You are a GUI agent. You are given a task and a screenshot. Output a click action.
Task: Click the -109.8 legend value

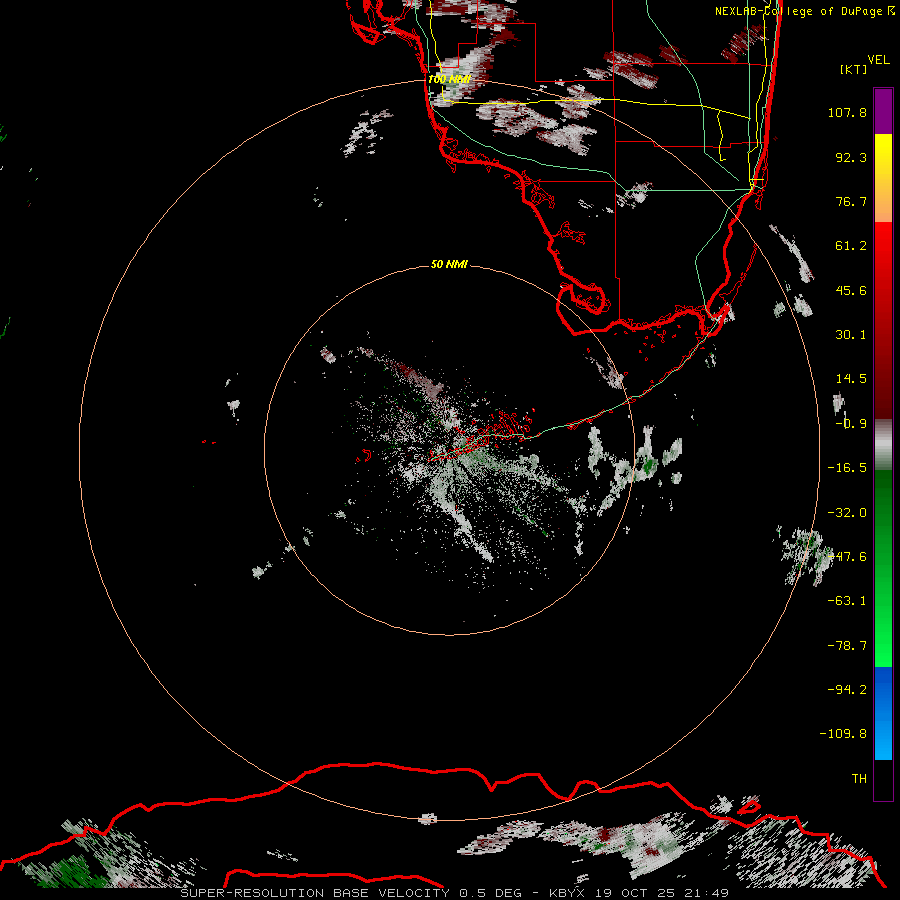click(843, 734)
